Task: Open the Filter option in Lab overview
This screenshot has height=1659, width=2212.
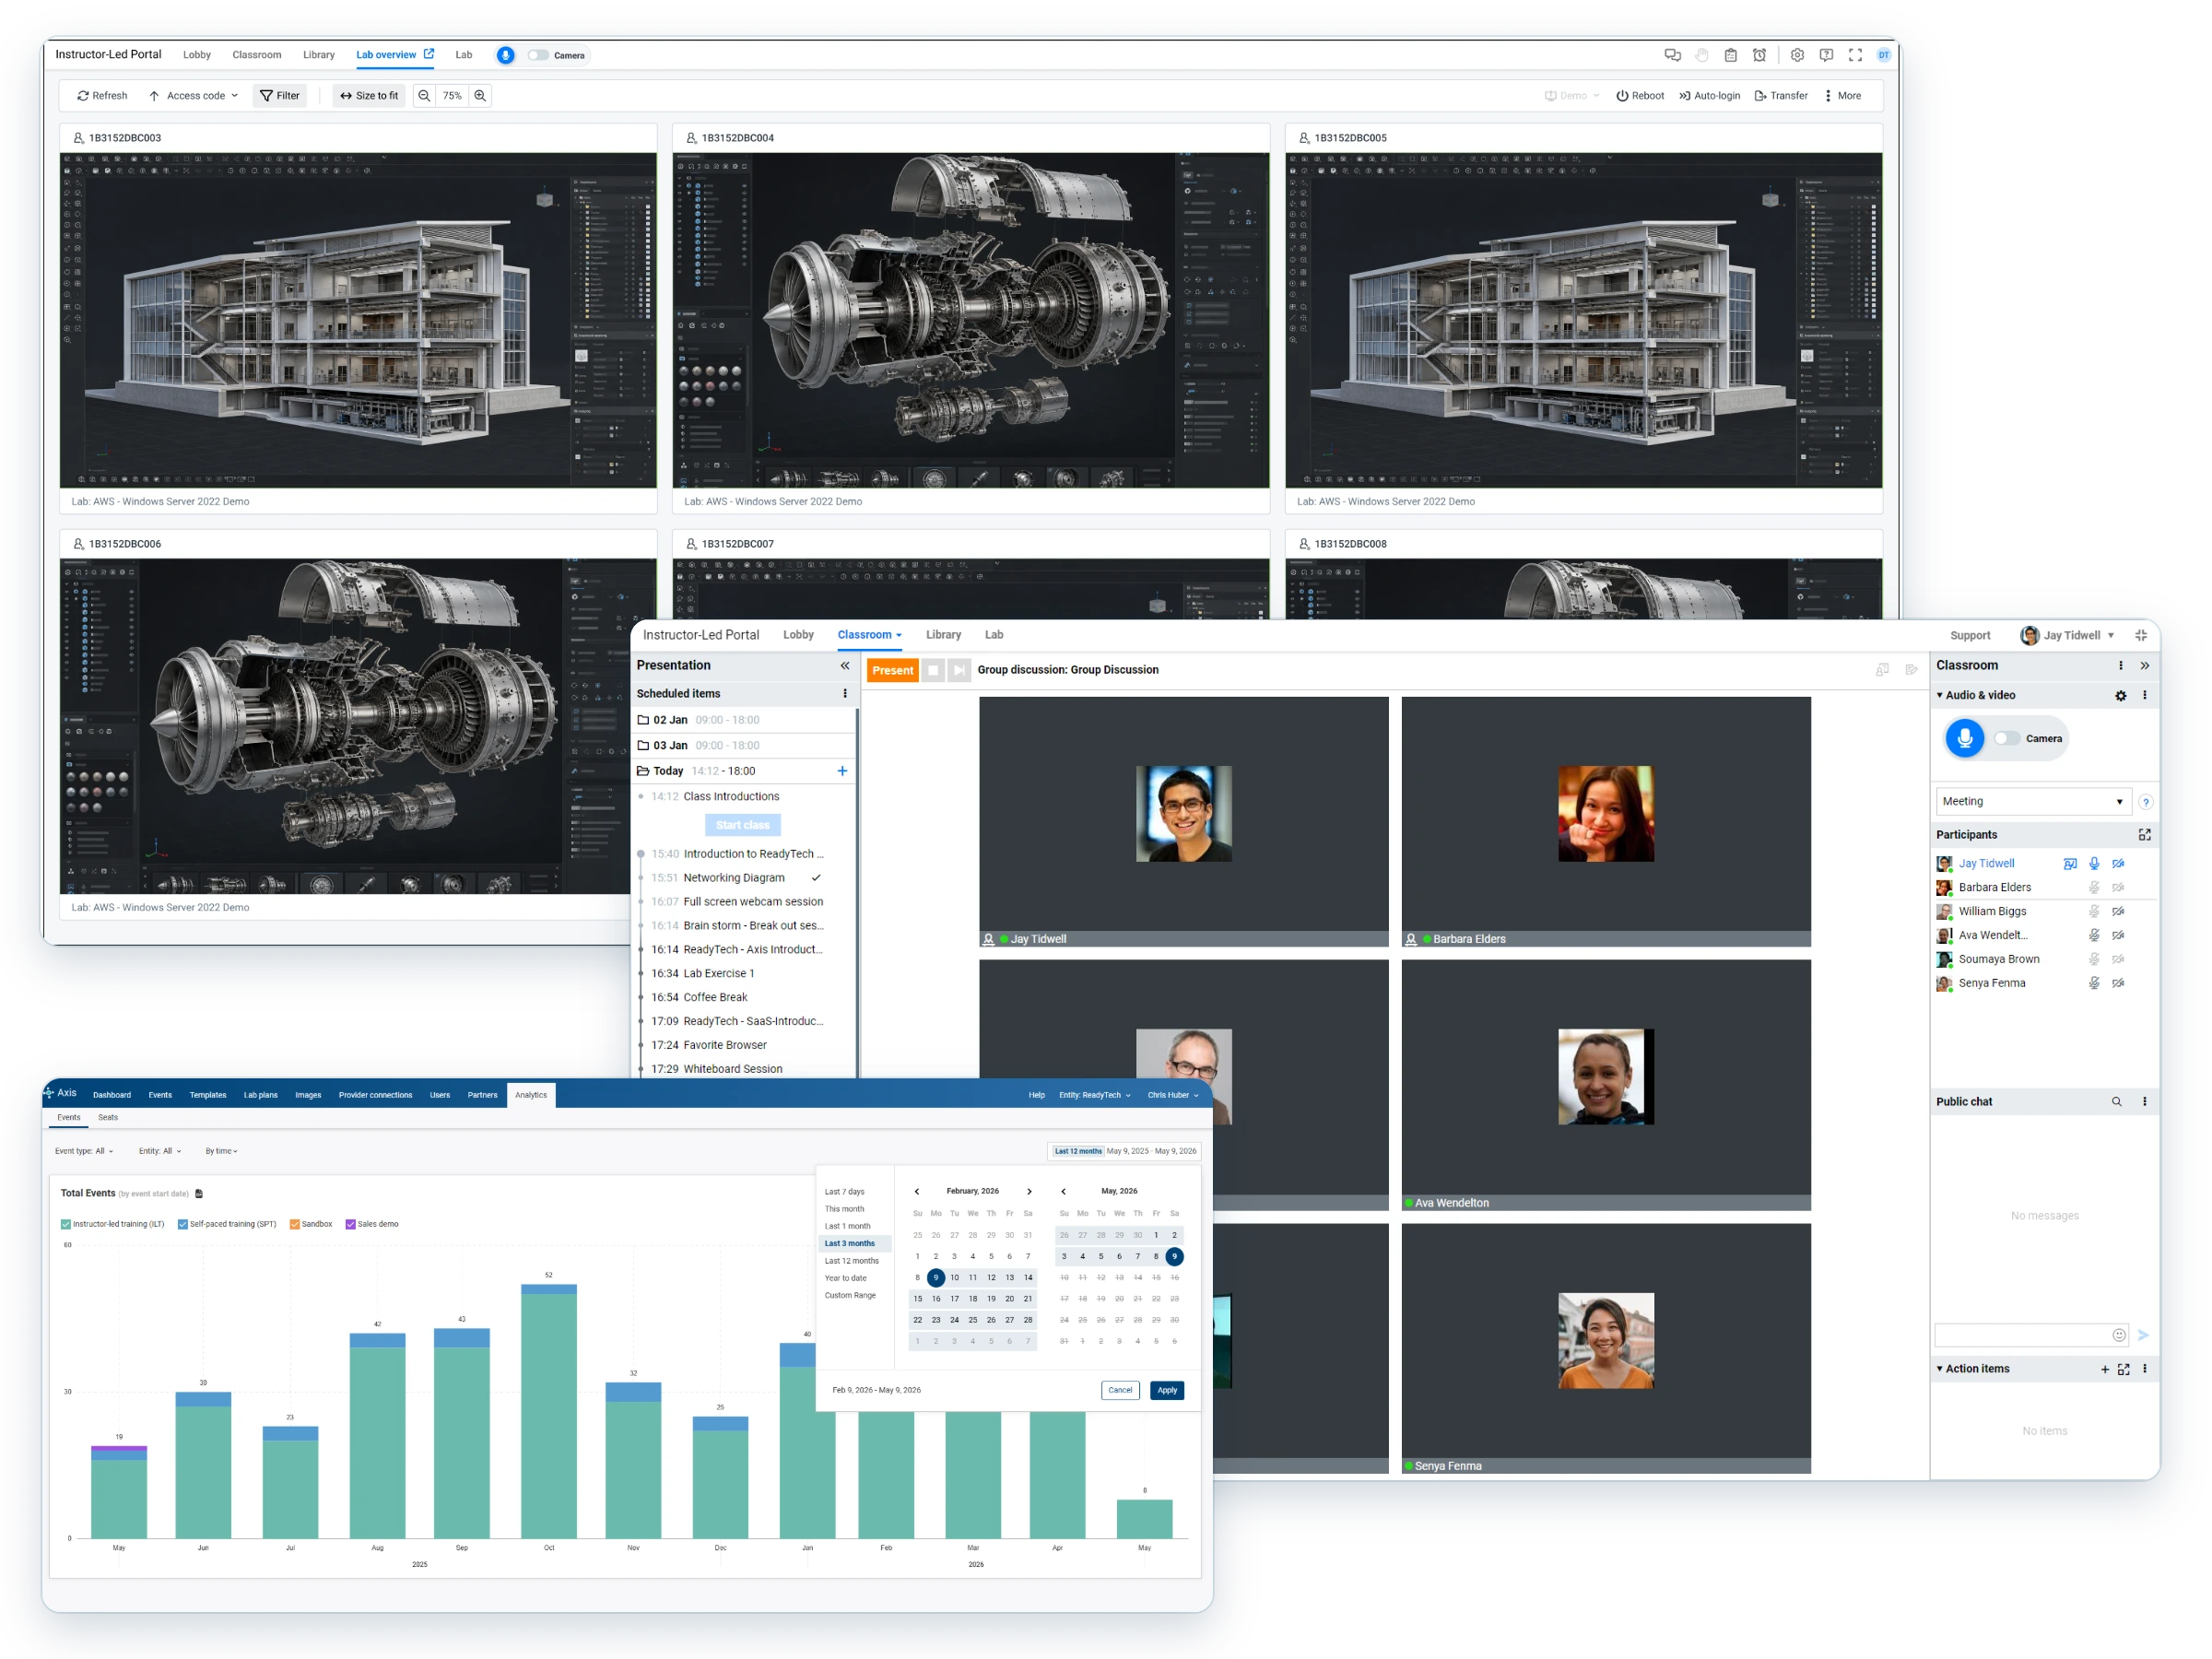Action: tap(280, 96)
